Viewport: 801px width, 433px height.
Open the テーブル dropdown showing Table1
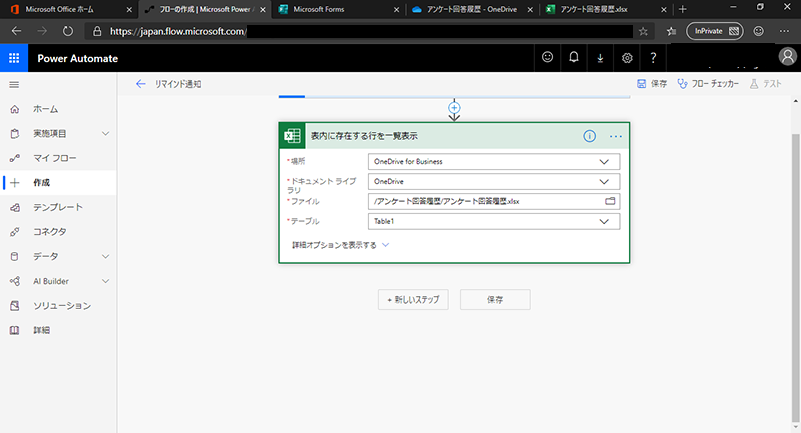click(493, 221)
